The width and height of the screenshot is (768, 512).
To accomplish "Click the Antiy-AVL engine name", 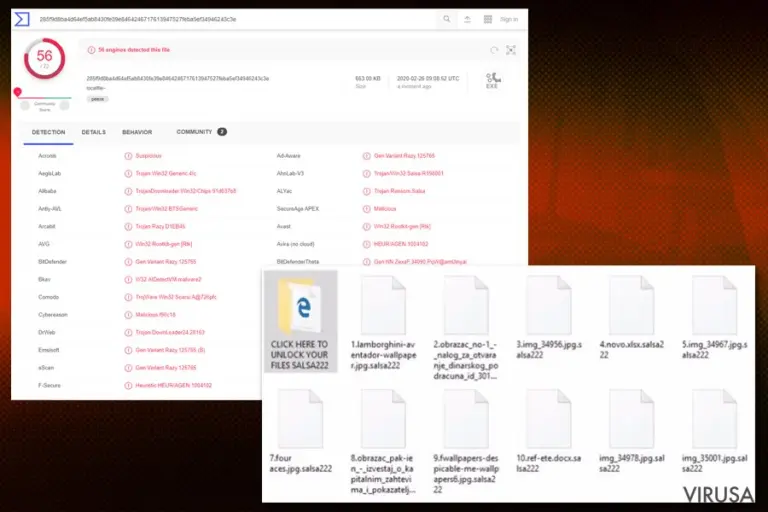I will pos(50,209).
